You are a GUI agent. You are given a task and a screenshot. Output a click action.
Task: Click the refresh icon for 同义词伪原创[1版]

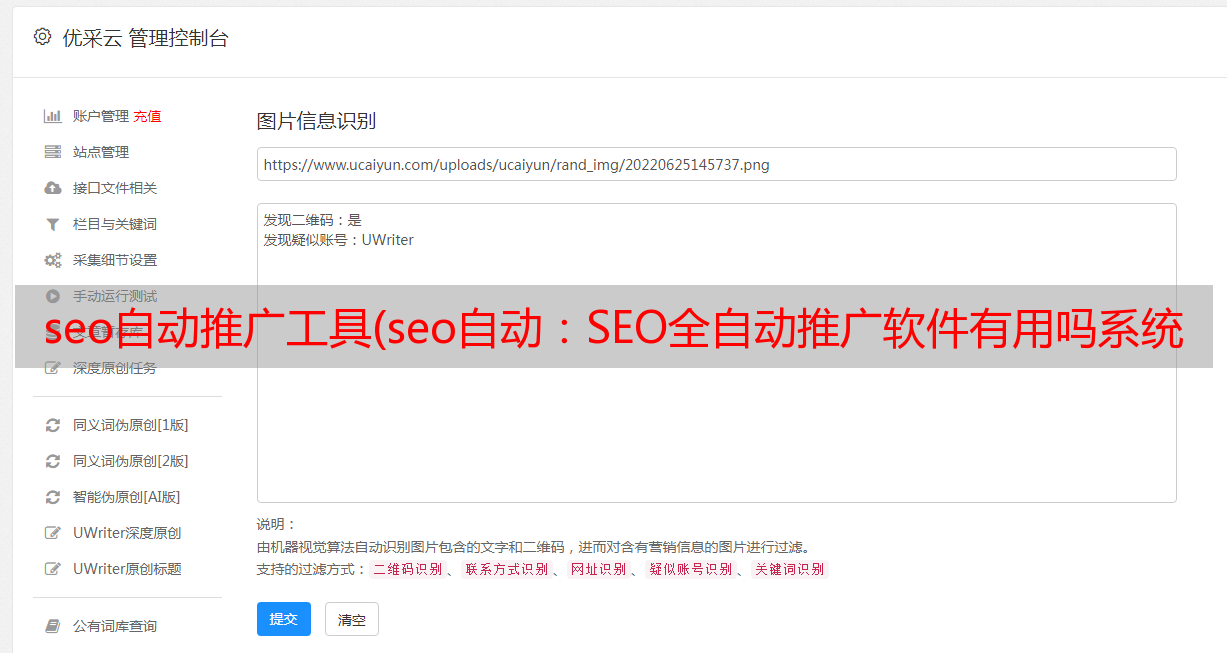pyautogui.click(x=53, y=425)
